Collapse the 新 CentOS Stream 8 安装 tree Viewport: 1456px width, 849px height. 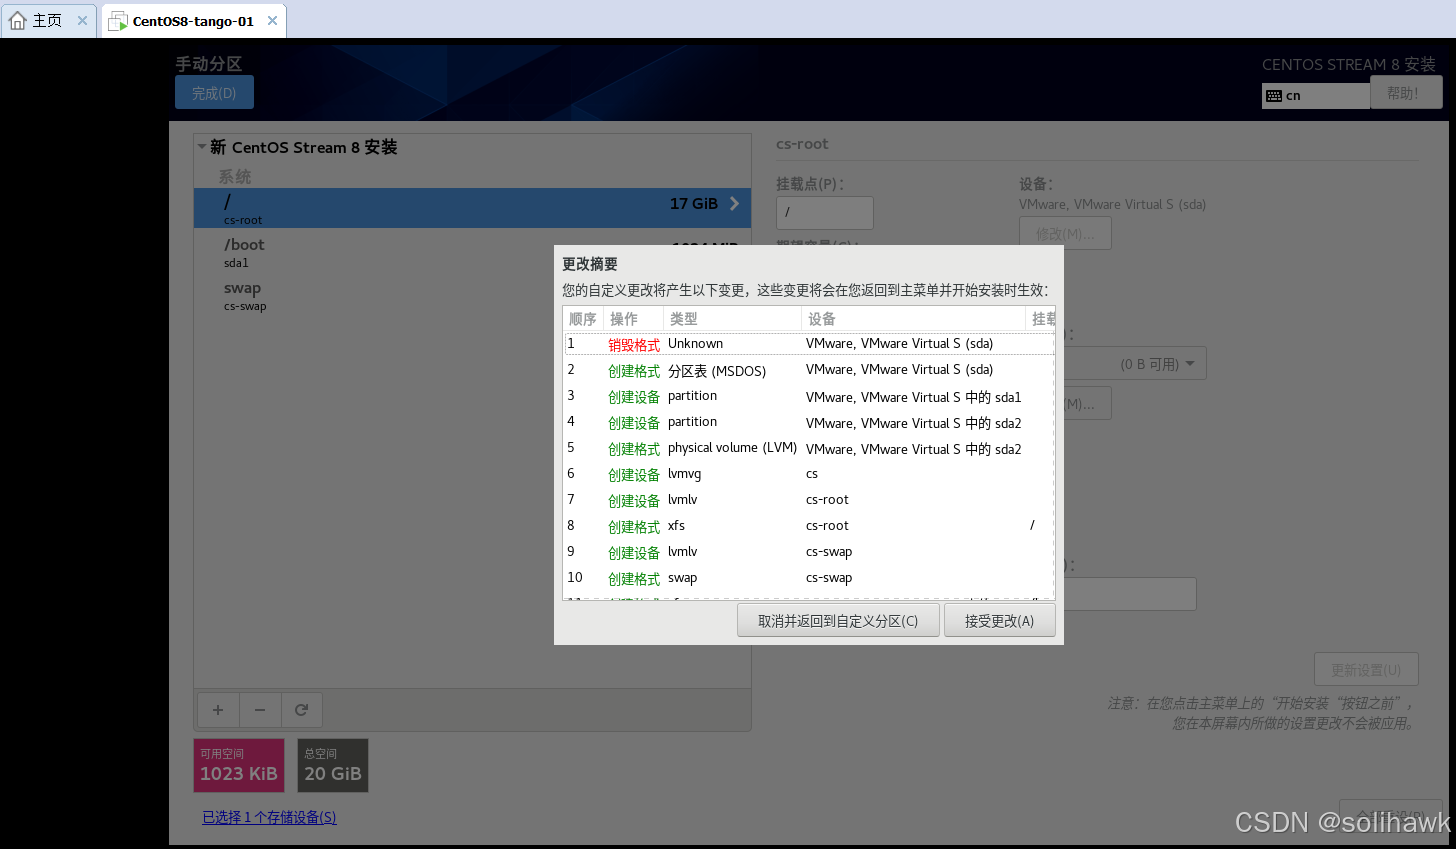pyautogui.click(x=201, y=146)
